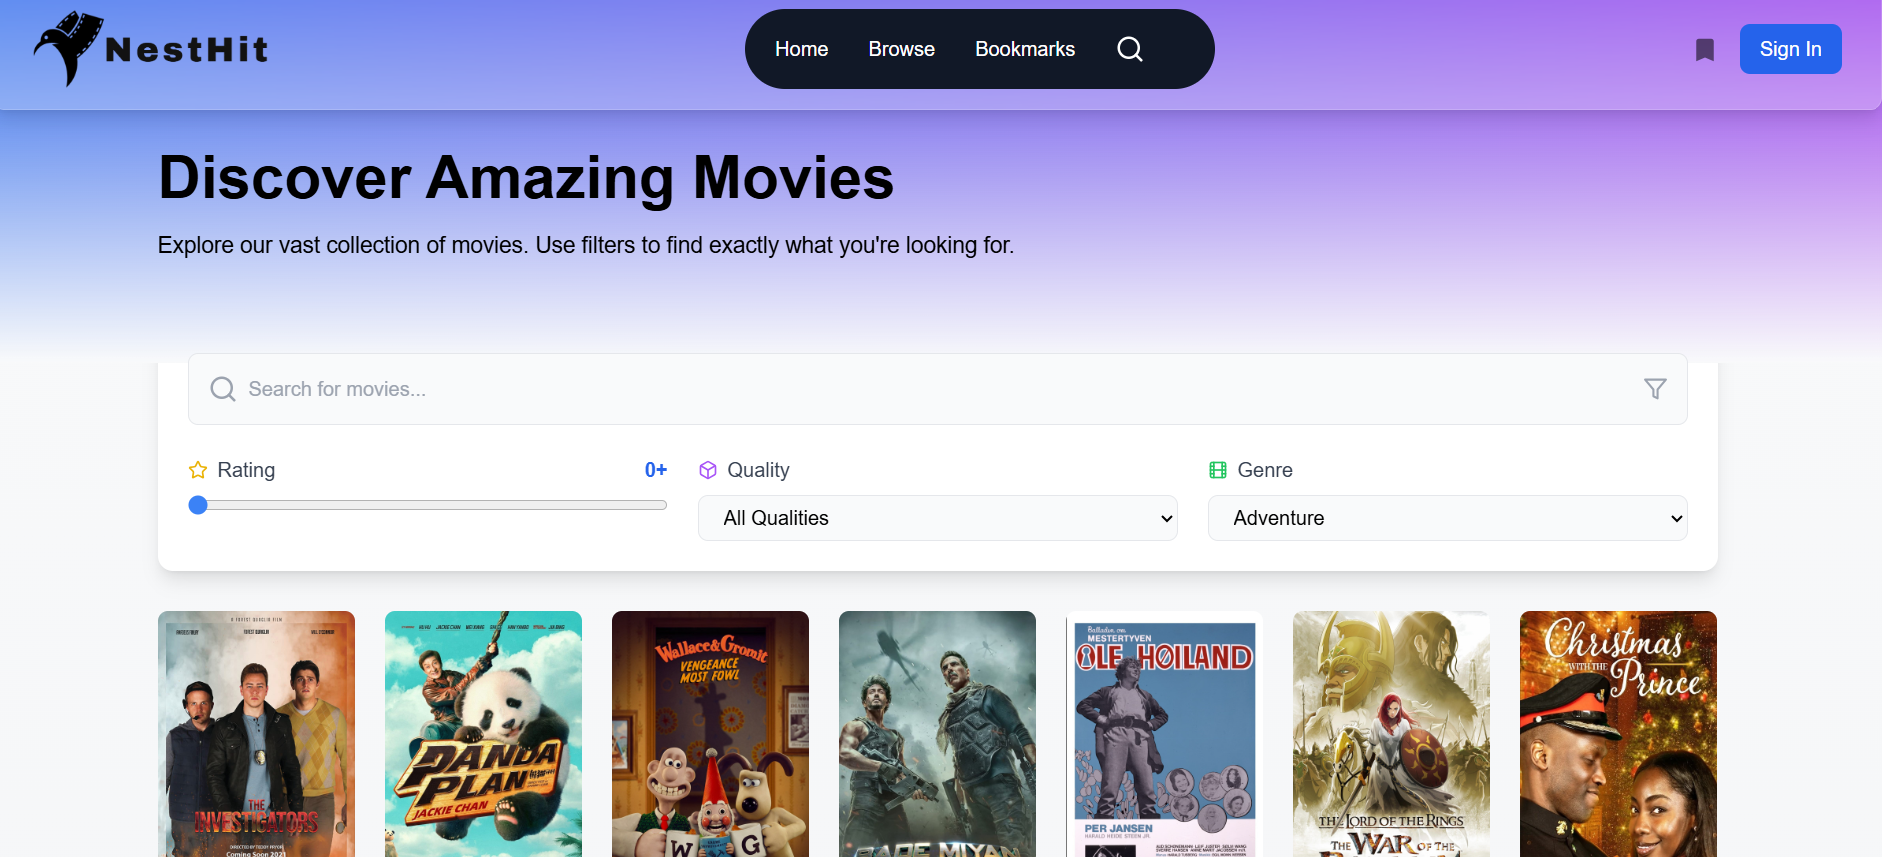The width and height of the screenshot is (1882, 857).
Task: Open search from the navigation bar magnifier
Action: [1130, 49]
